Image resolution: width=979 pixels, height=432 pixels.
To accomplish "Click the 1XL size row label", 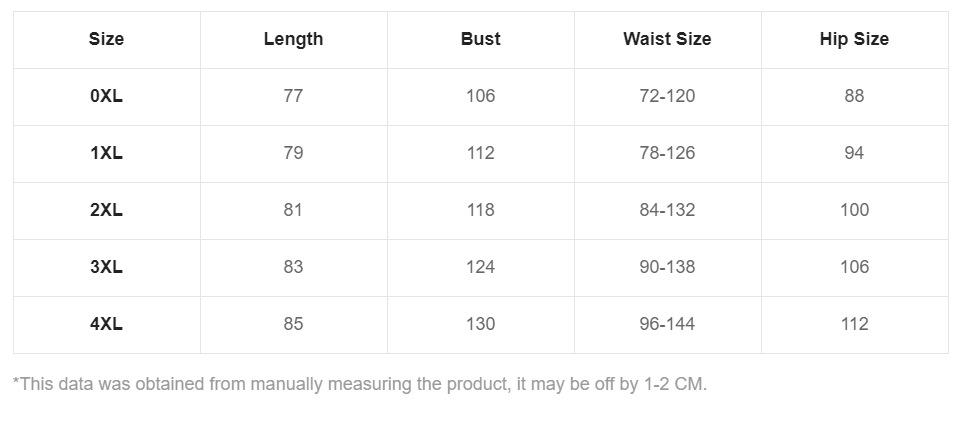I will tap(106, 153).
